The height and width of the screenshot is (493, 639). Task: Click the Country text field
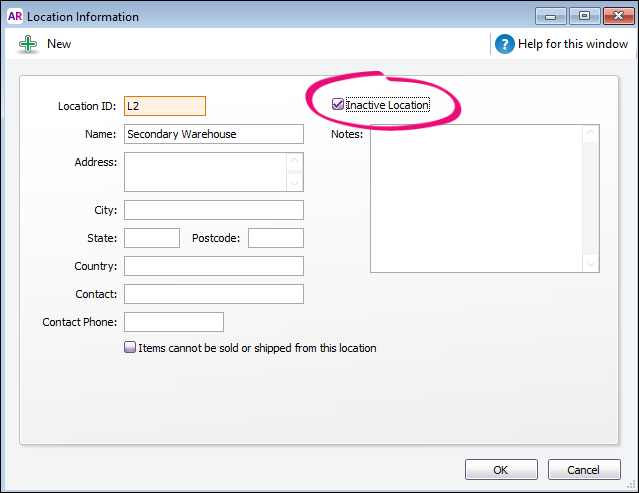coord(213,266)
